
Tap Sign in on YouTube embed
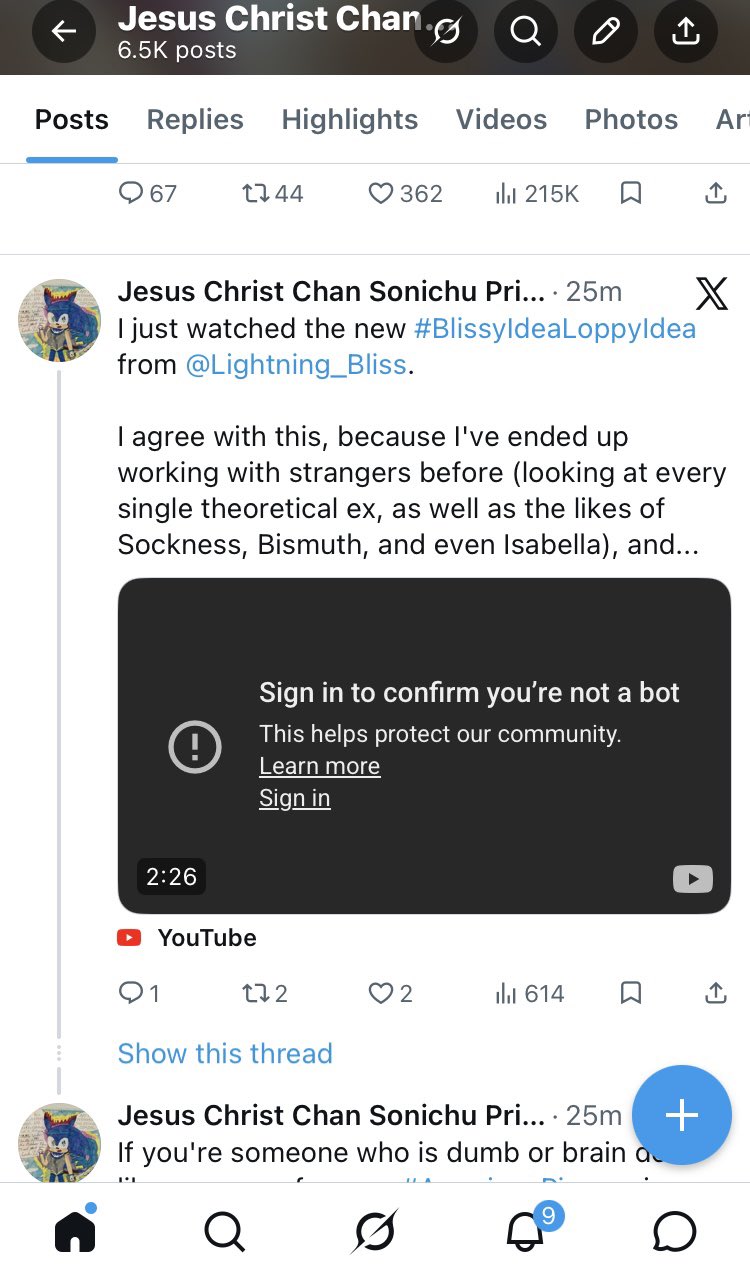click(294, 798)
